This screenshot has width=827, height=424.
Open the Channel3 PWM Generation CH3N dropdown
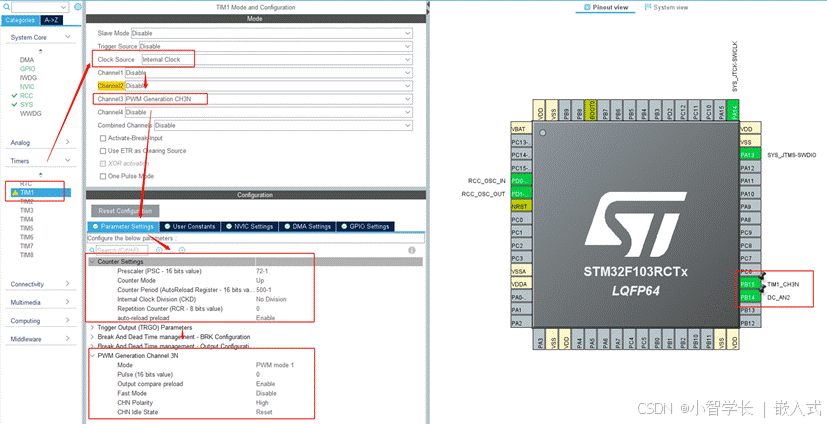click(x=268, y=99)
